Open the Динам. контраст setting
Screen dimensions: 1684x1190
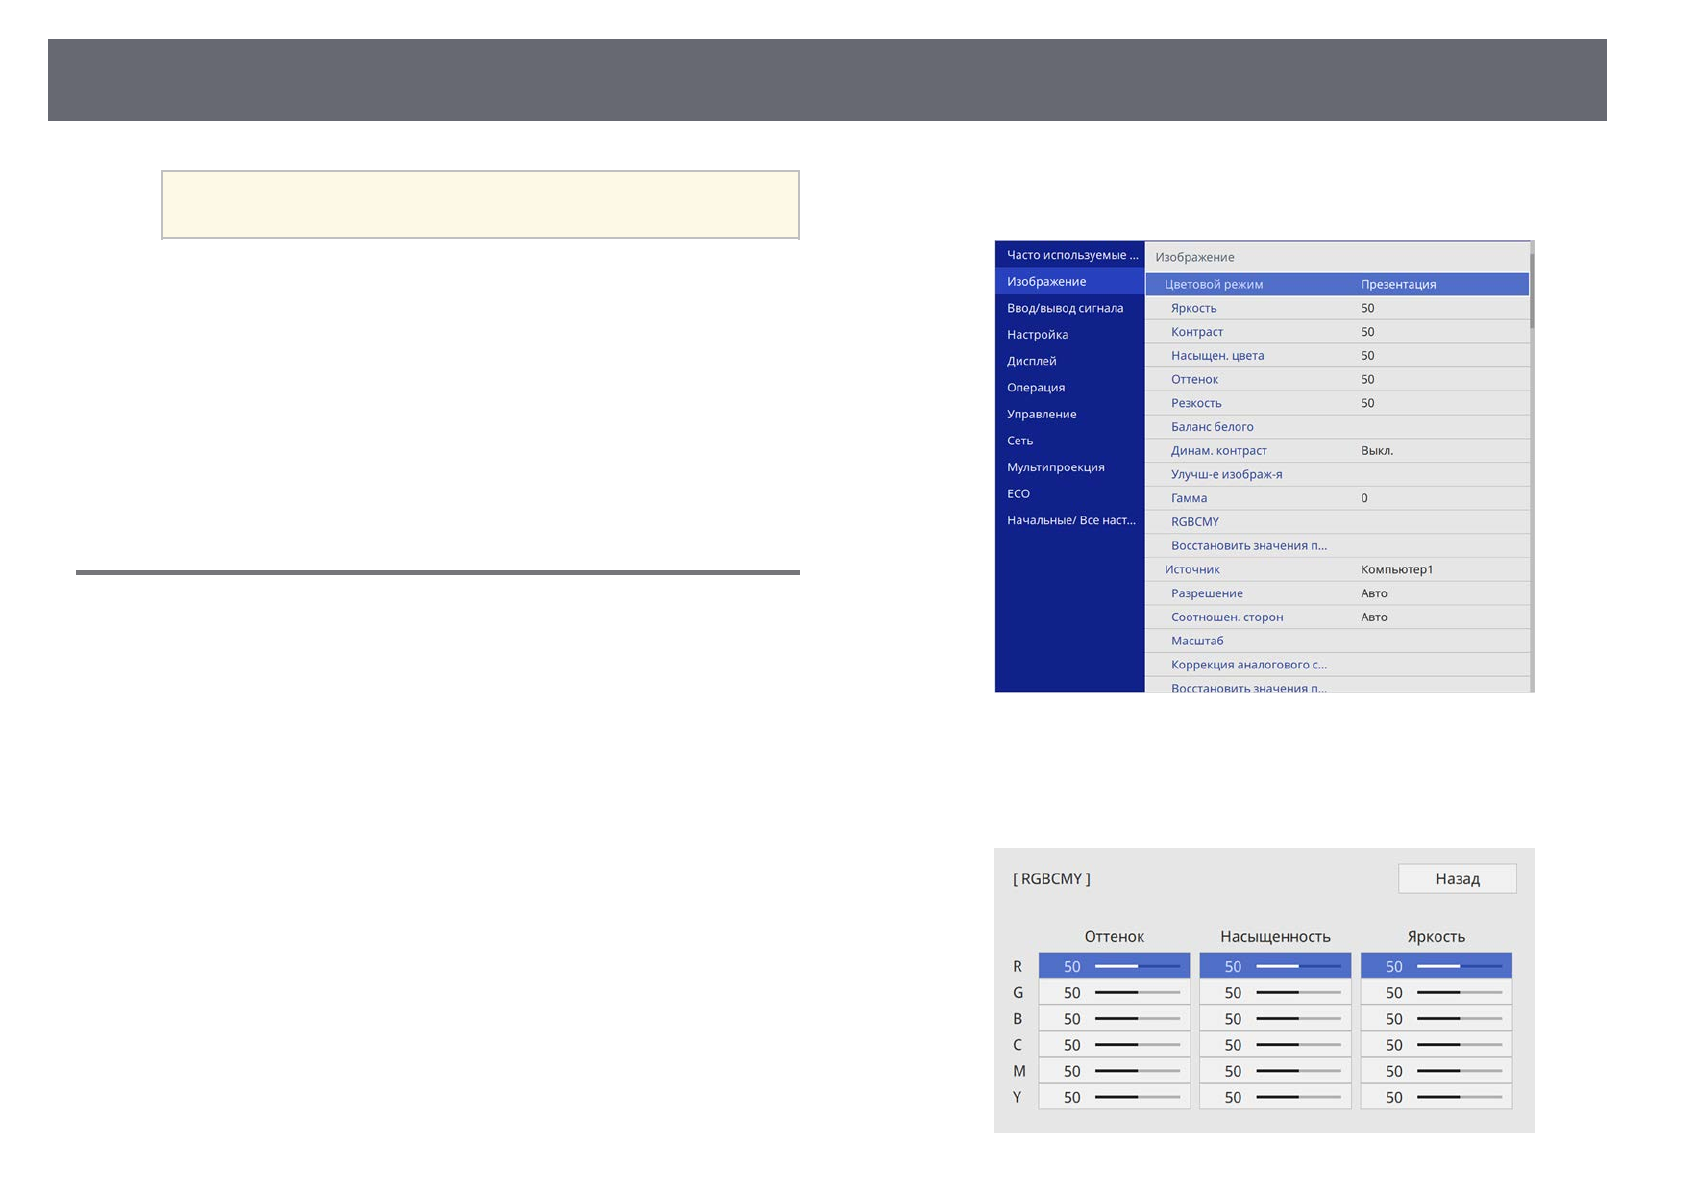(x=1336, y=451)
